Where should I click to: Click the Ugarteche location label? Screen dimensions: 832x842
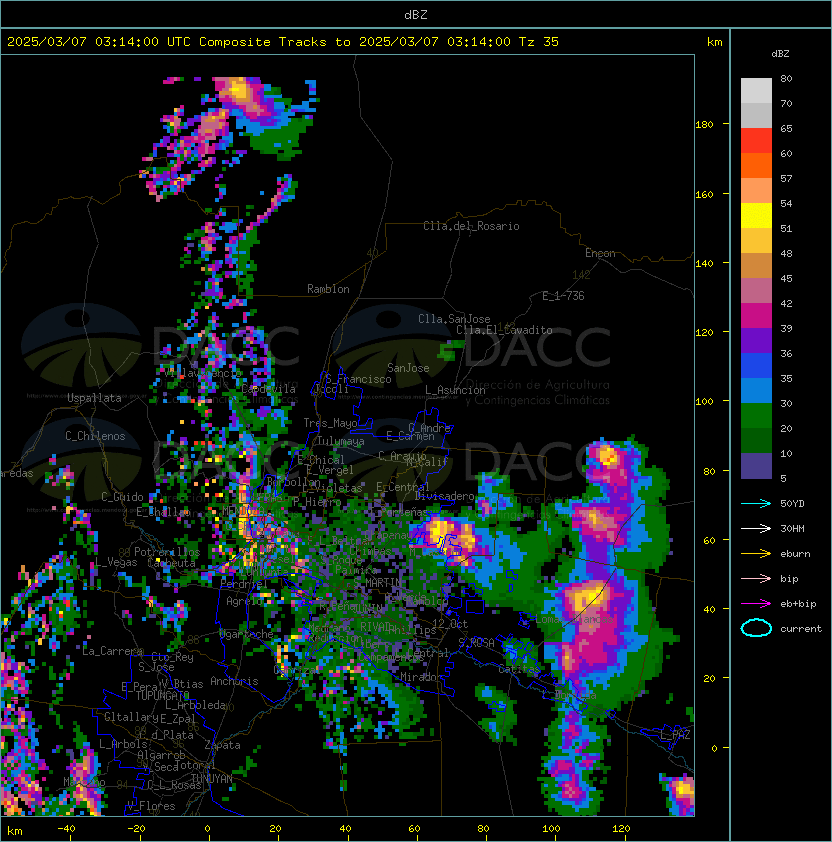[x=247, y=635]
